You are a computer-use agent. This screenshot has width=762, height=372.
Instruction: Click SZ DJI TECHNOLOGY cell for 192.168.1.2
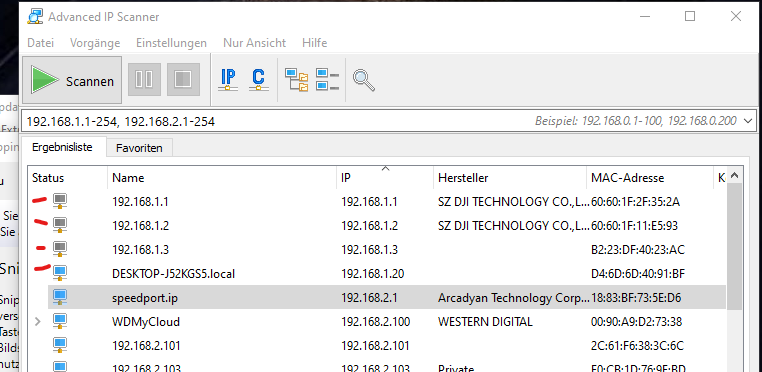pos(514,226)
